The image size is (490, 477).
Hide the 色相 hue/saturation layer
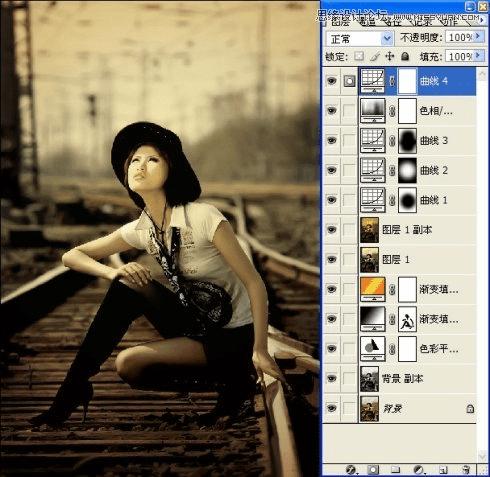pyautogui.click(x=331, y=110)
